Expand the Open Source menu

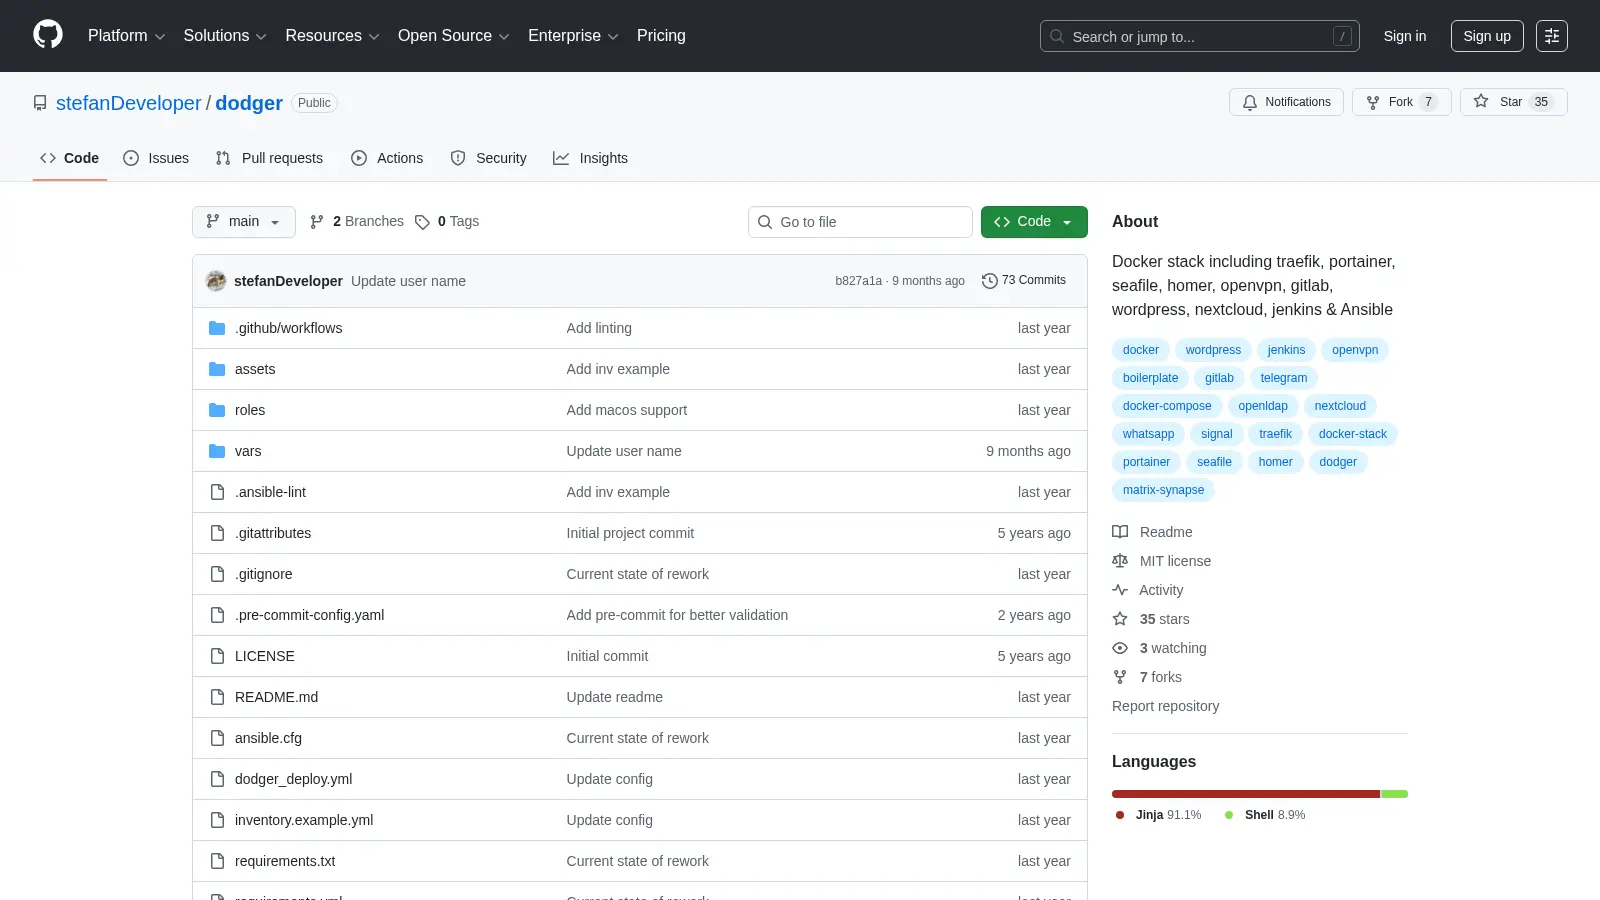click(x=453, y=36)
